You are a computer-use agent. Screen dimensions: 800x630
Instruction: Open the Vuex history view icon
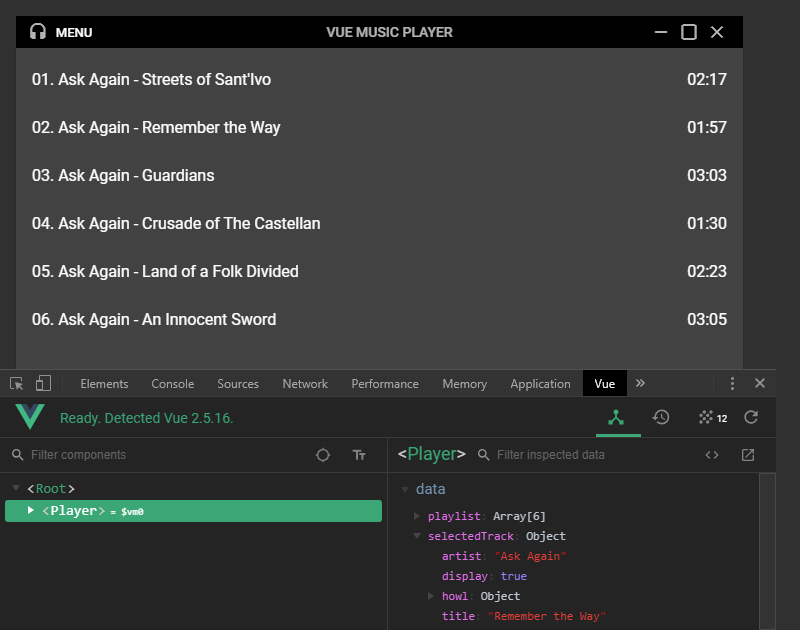[661, 417]
